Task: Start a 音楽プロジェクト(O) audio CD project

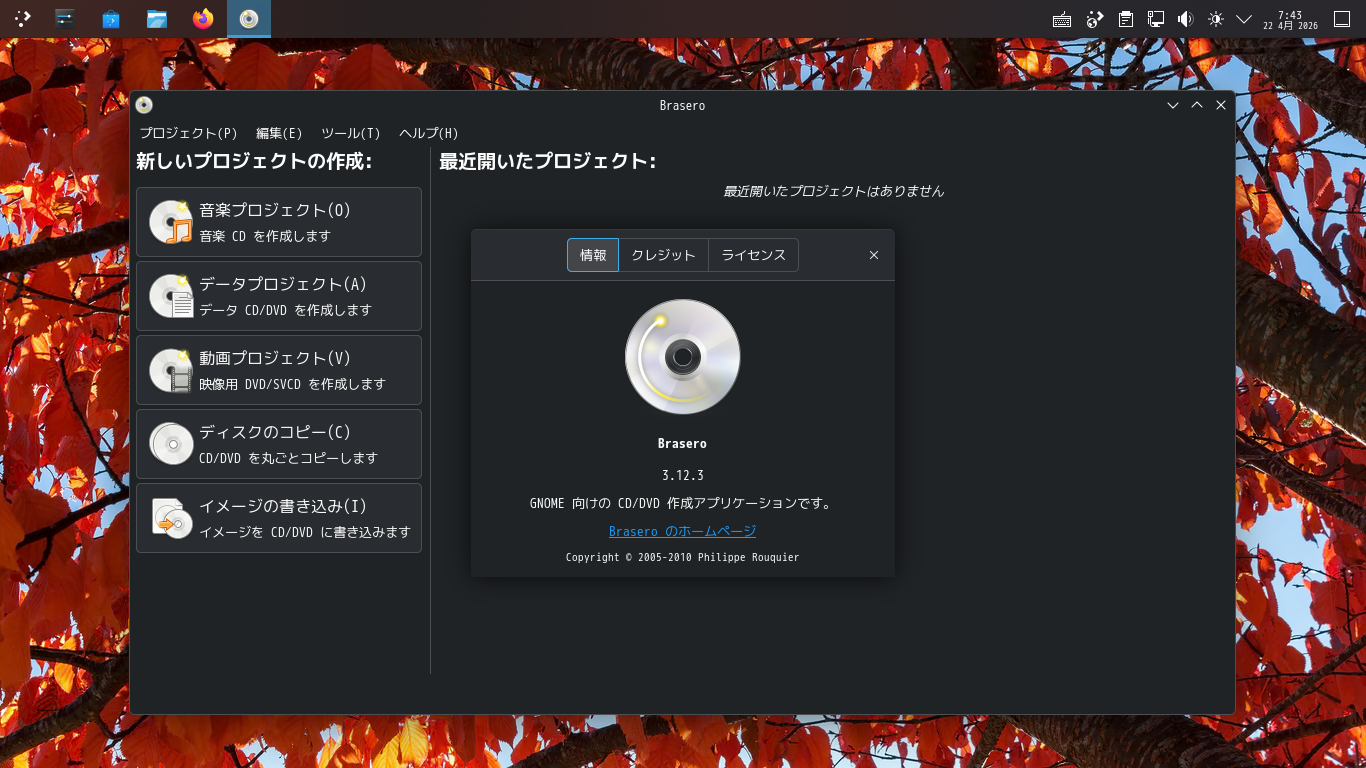Action: 279,222
